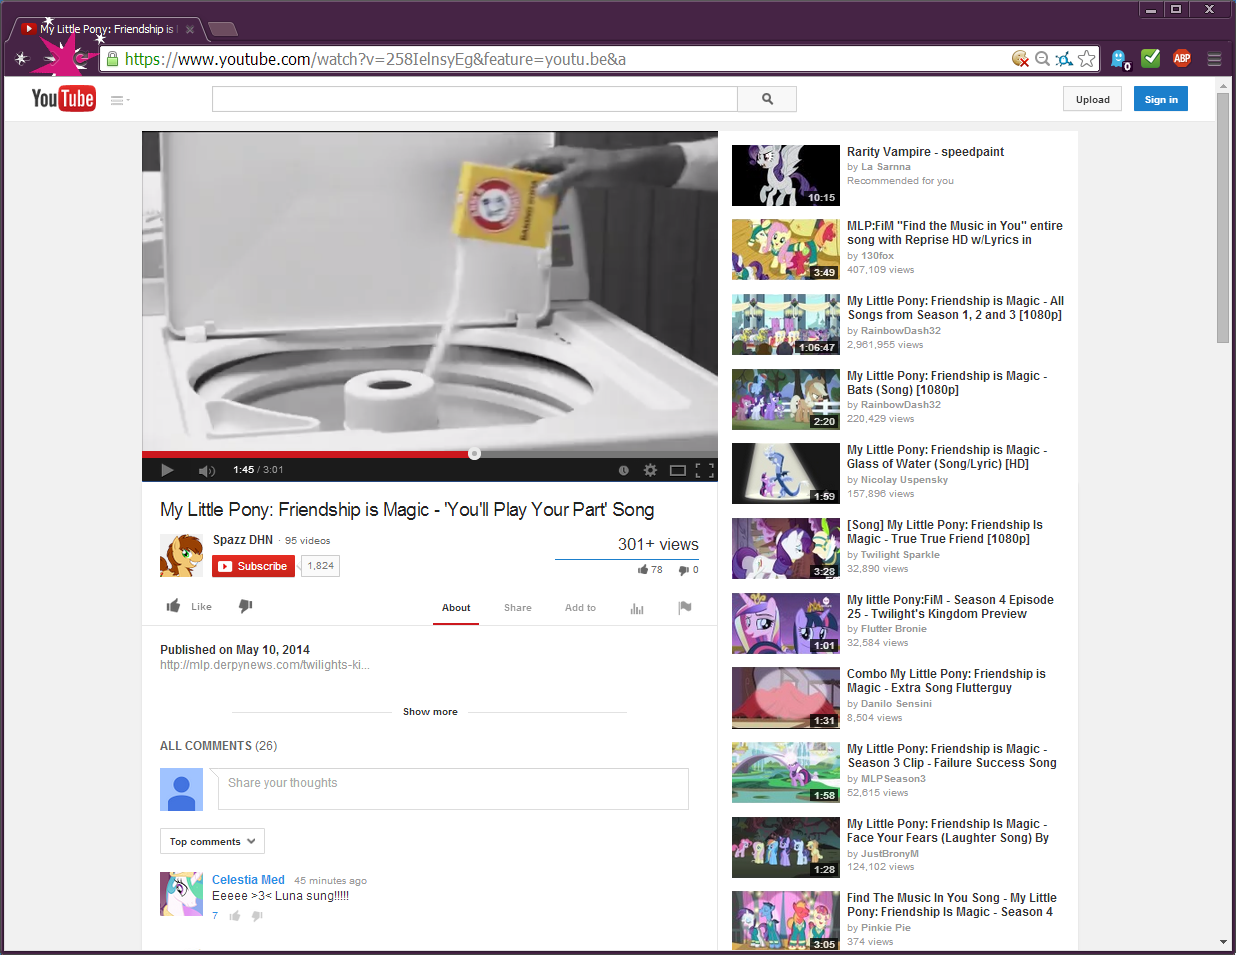Image resolution: width=1236 pixels, height=955 pixels.
Task: Click the 95 videos link
Action: [x=307, y=541]
